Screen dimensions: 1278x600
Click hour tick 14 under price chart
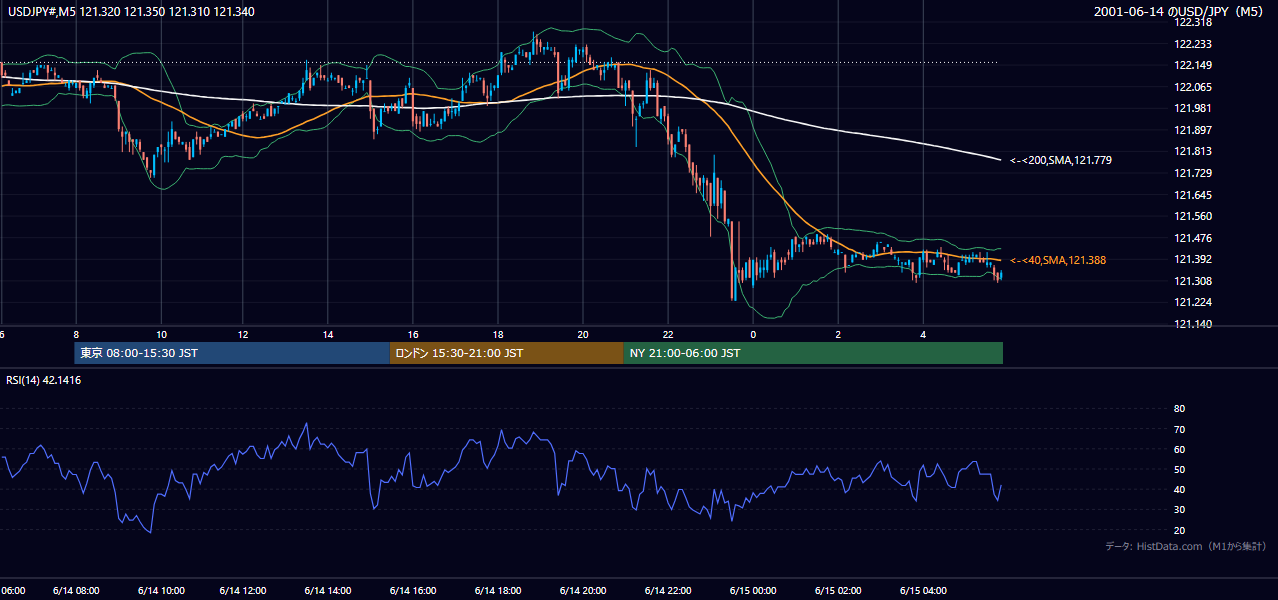click(328, 334)
